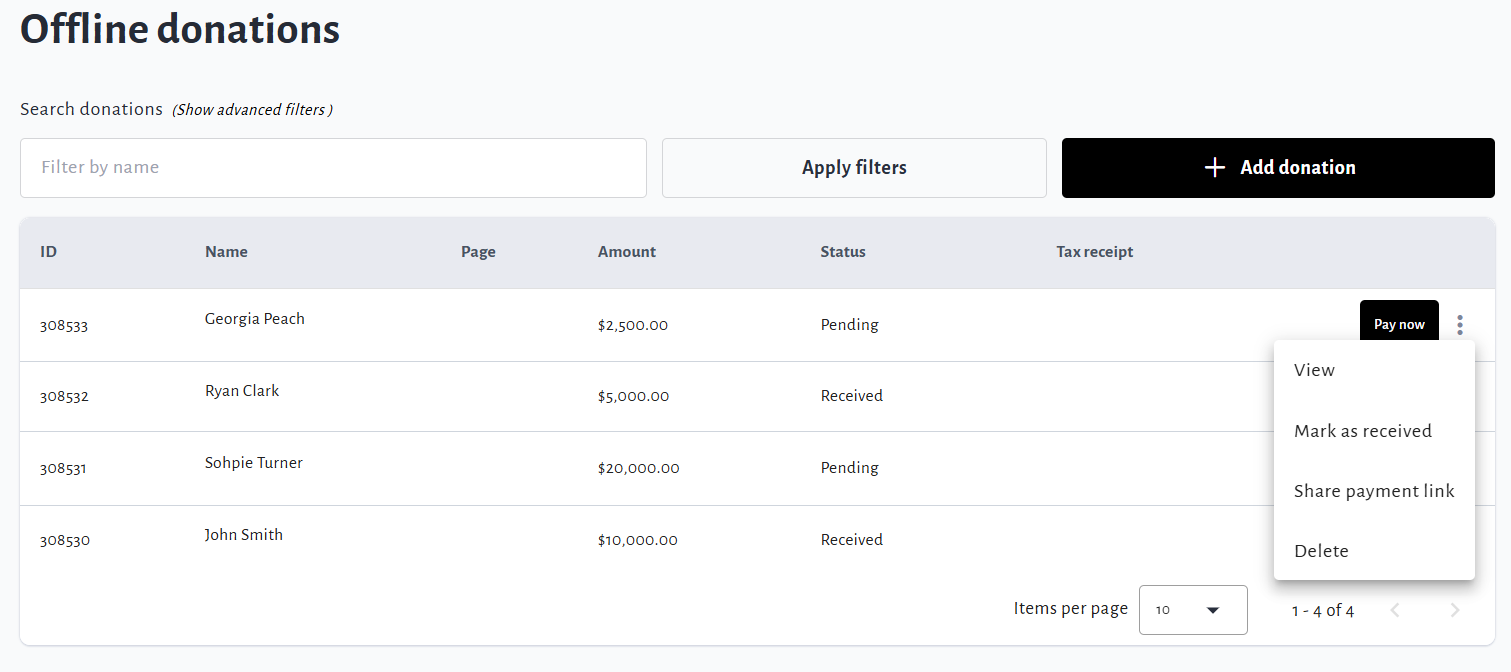The image size is (1511, 672).
Task: Show advanced filters link
Action: [252, 110]
